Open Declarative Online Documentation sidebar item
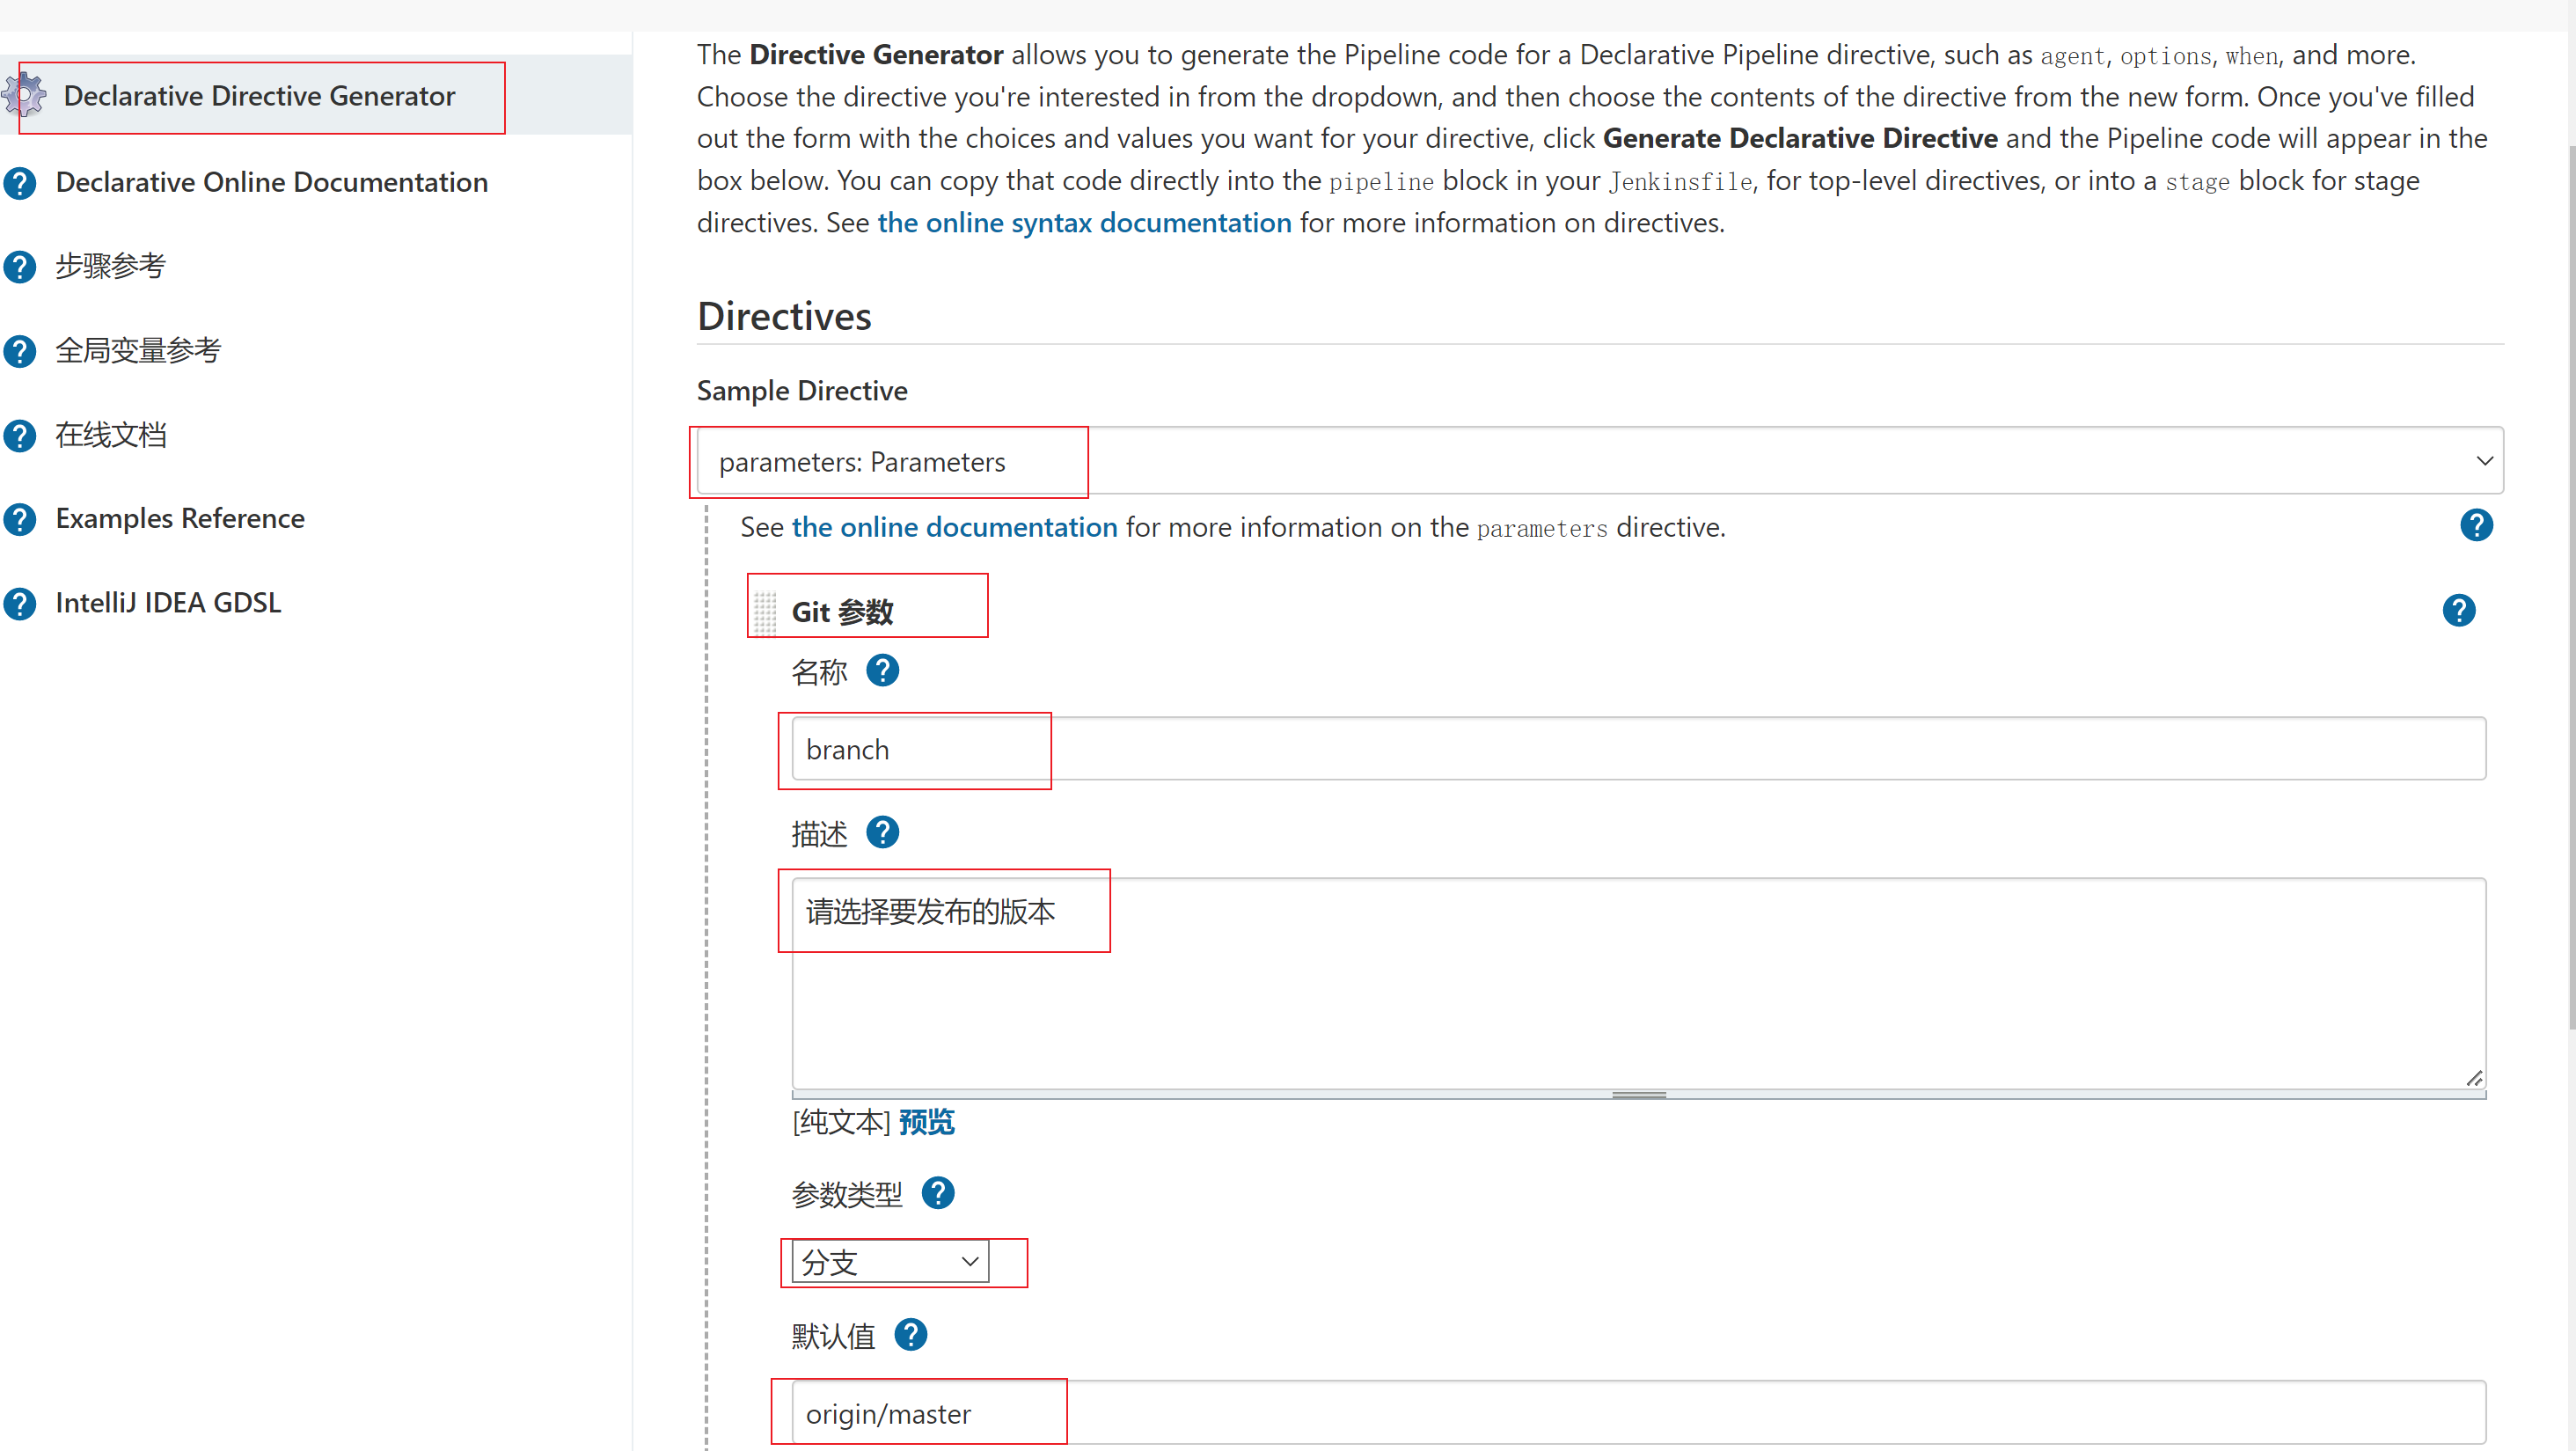The height and width of the screenshot is (1451, 2576). 271,182
